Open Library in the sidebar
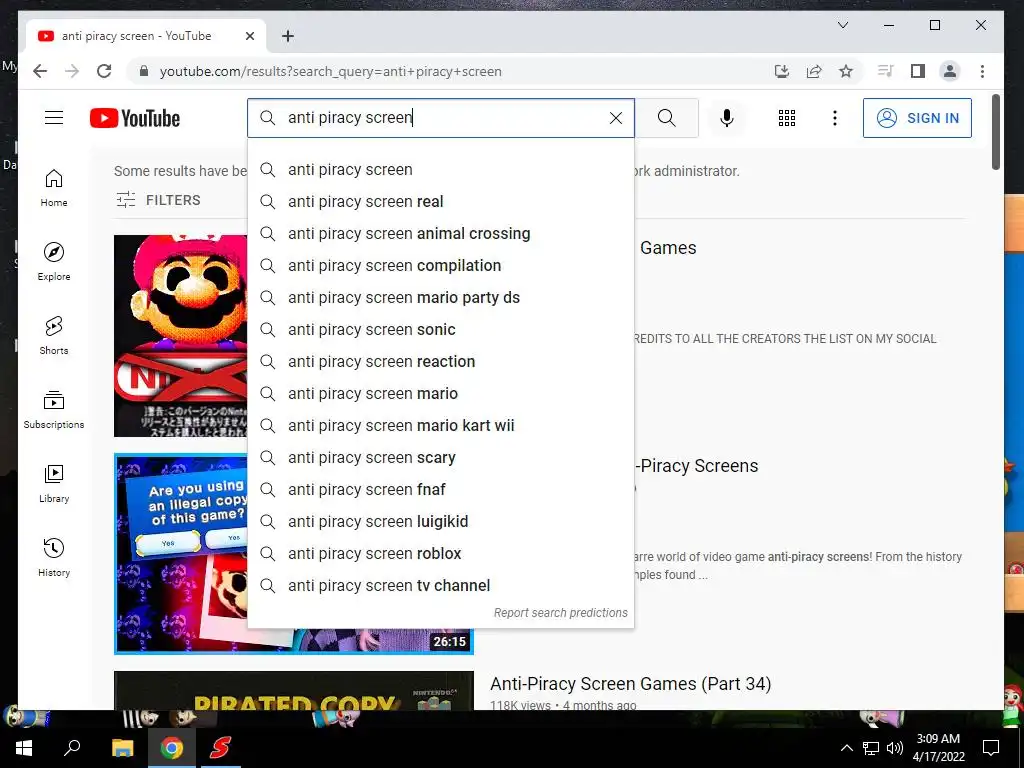Screen dimensions: 1024x768 pyautogui.click(x=54, y=483)
